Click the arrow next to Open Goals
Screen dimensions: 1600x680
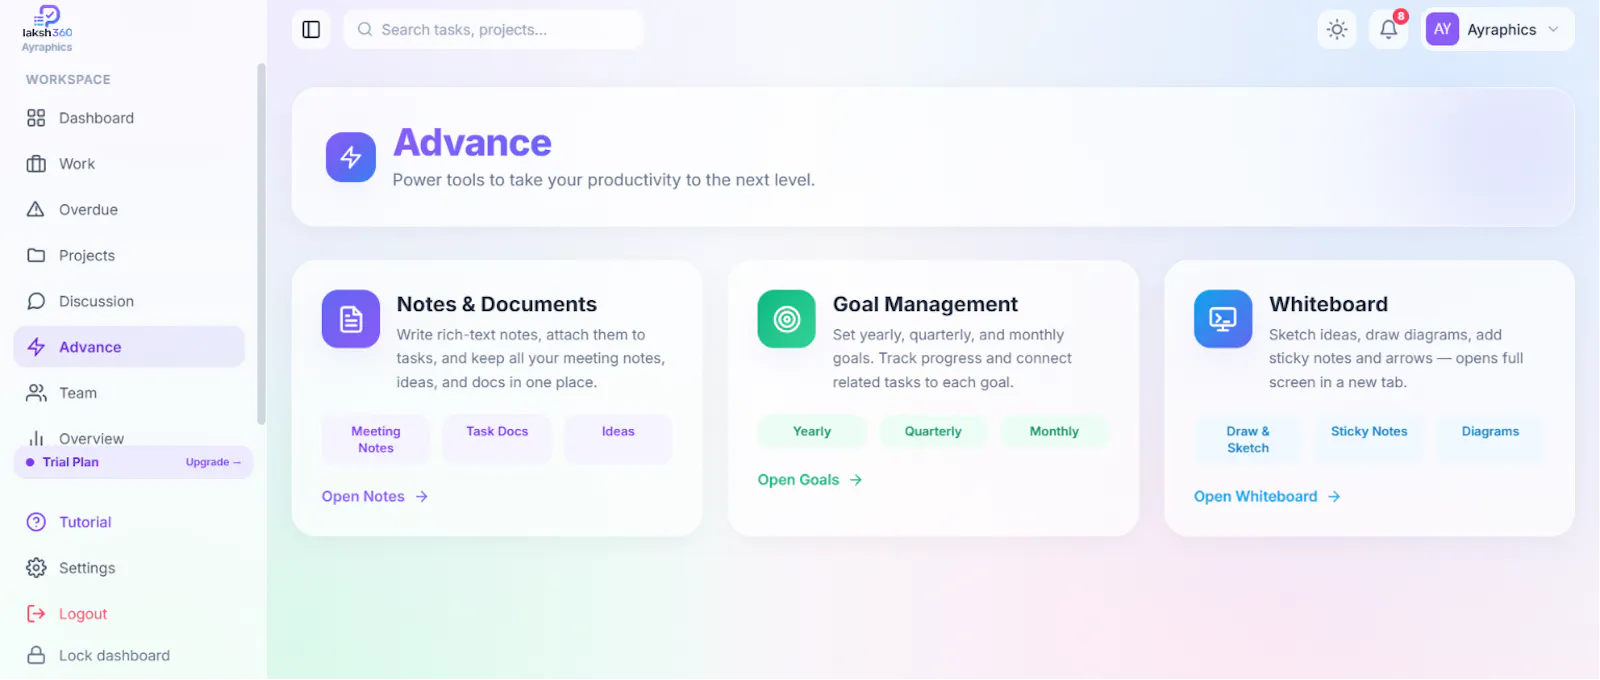856,480
